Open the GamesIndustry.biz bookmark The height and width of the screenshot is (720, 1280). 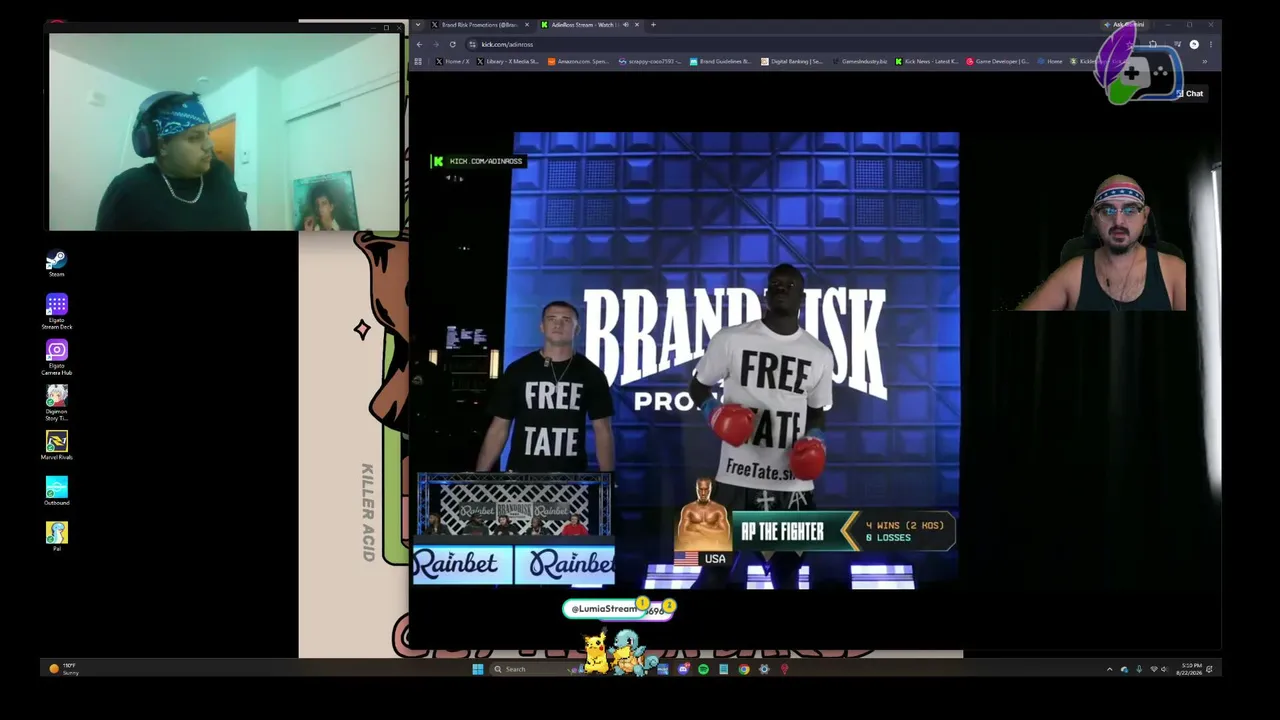click(x=860, y=62)
